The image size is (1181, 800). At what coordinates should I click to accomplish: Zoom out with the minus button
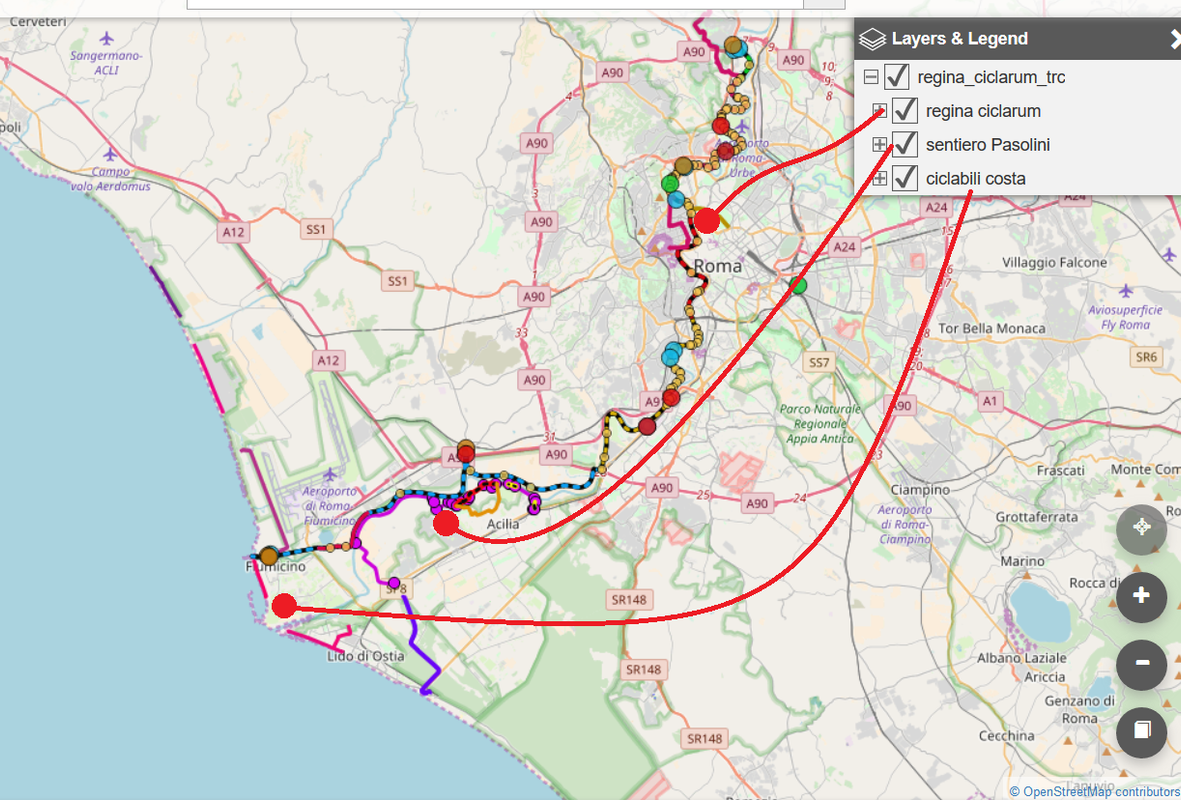[x=1141, y=664]
